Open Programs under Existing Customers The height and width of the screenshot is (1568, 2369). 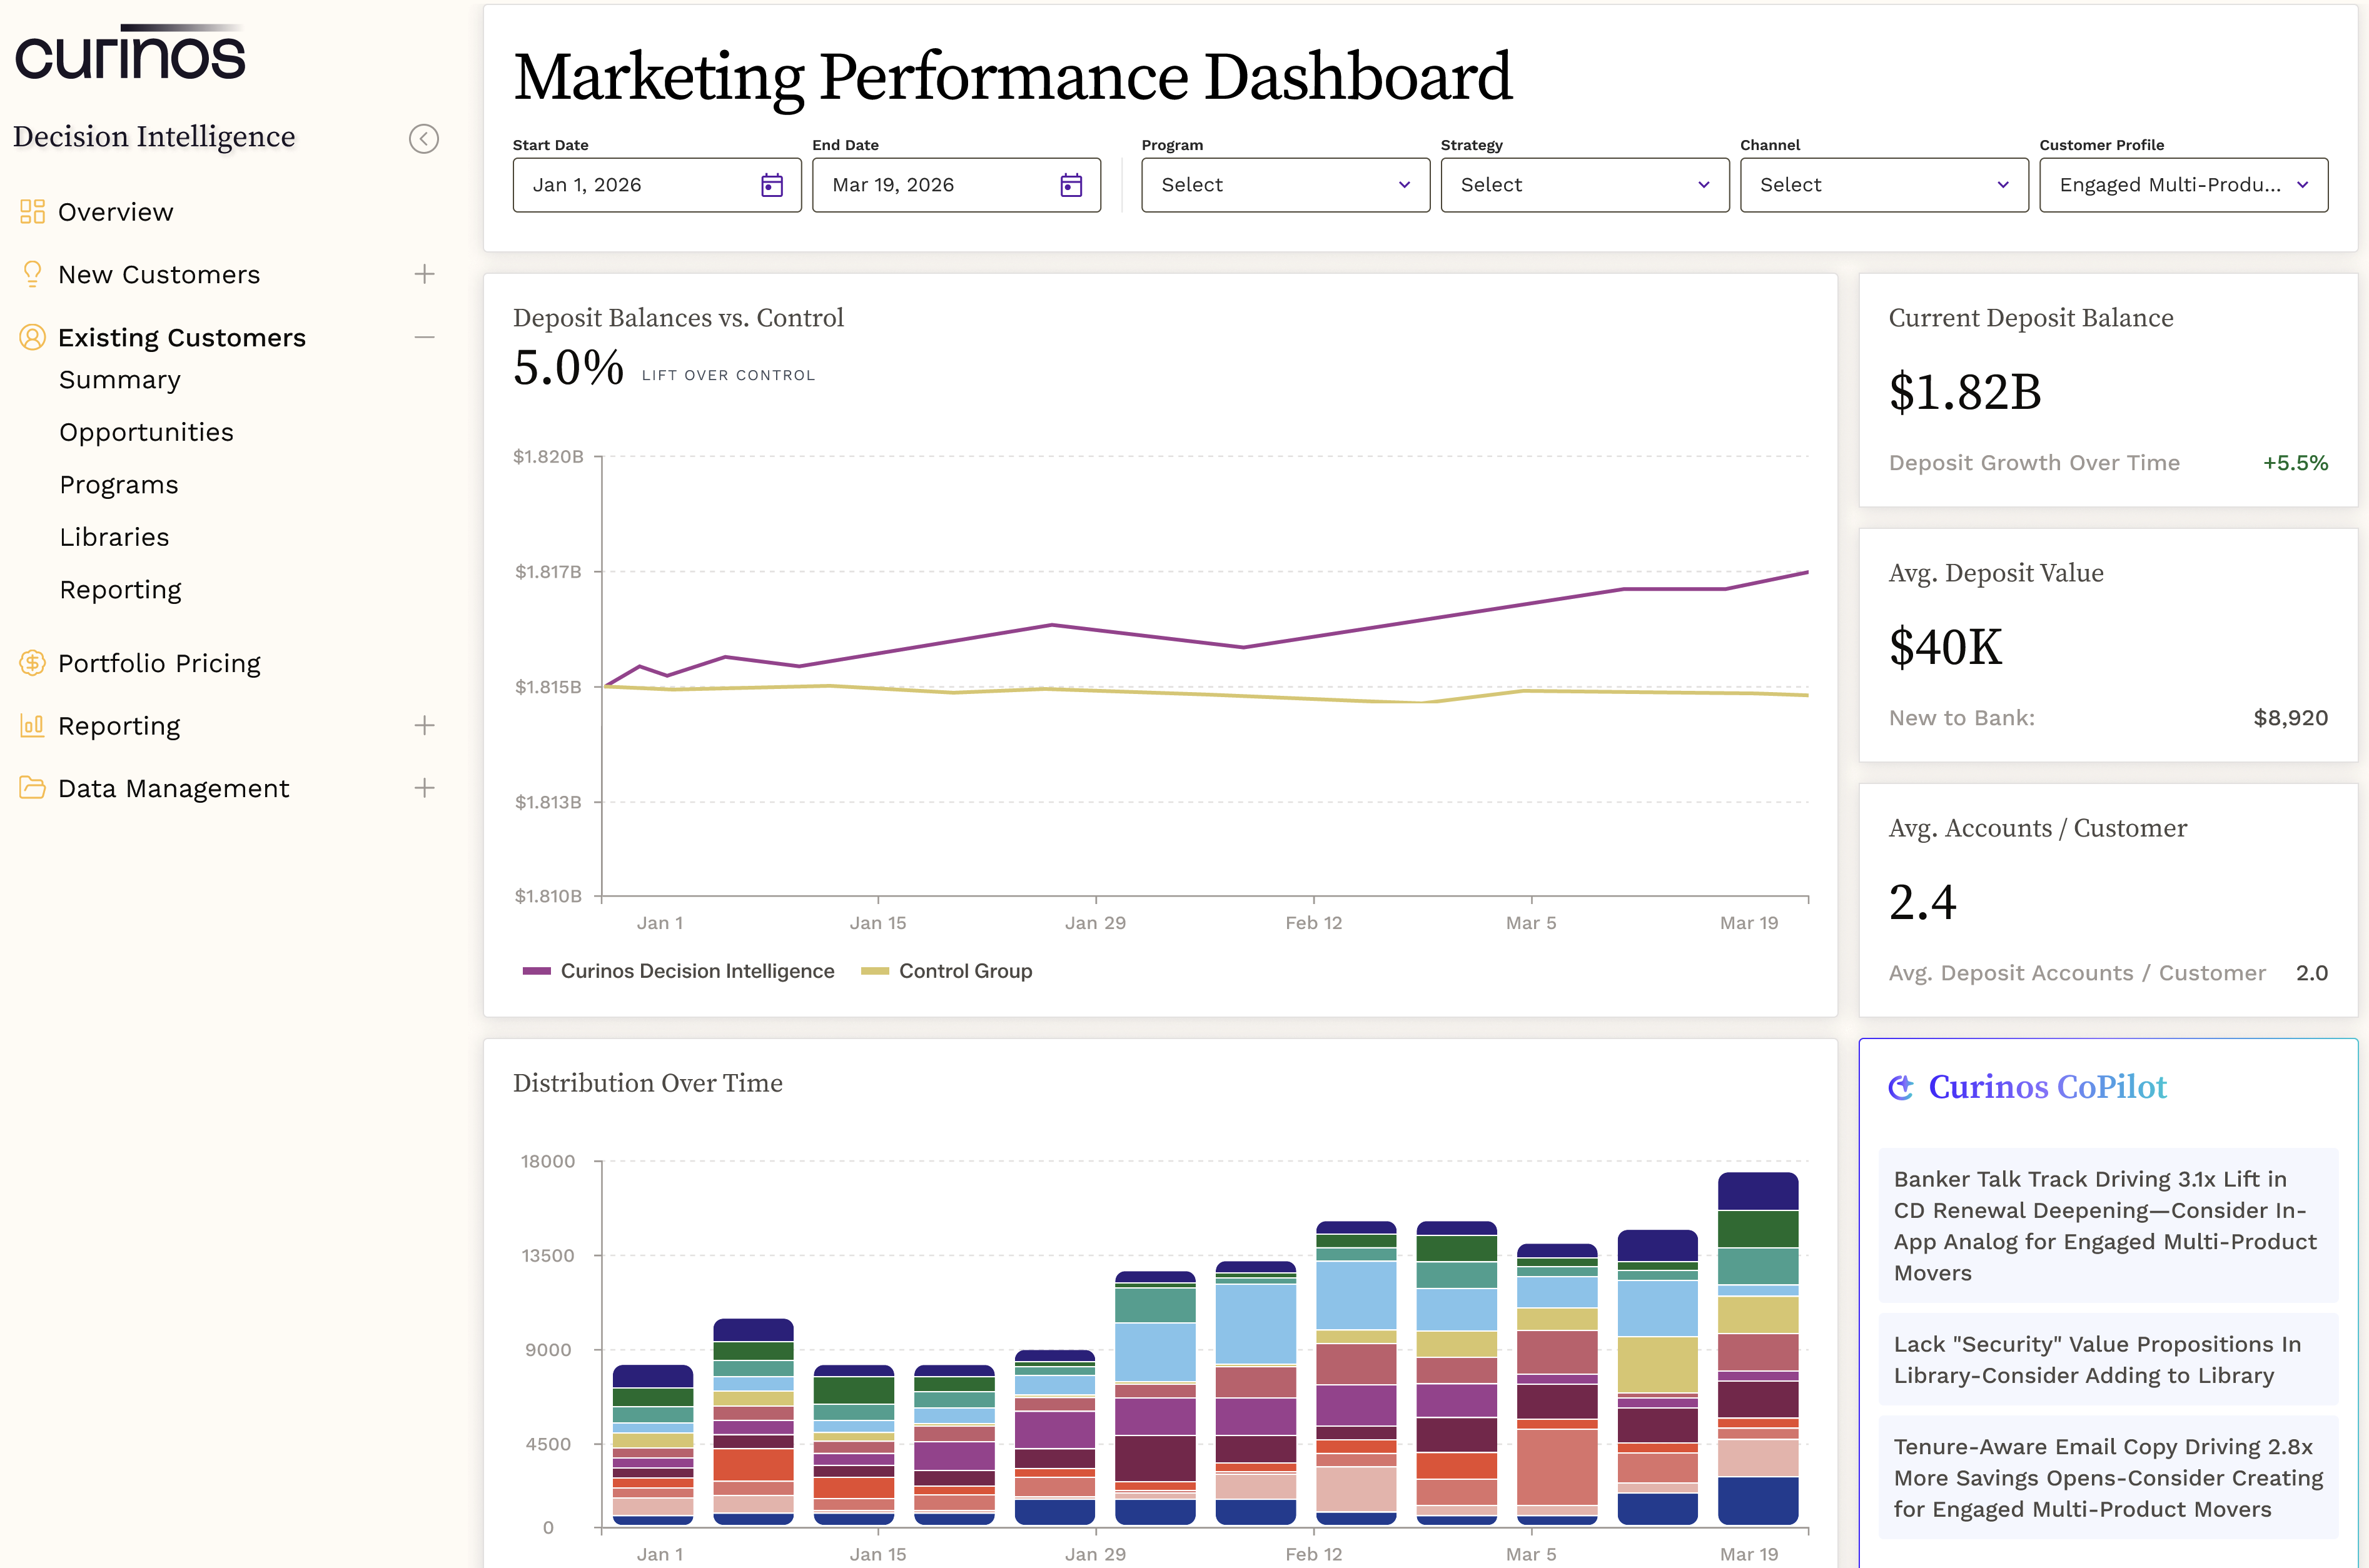tap(119, 485)
